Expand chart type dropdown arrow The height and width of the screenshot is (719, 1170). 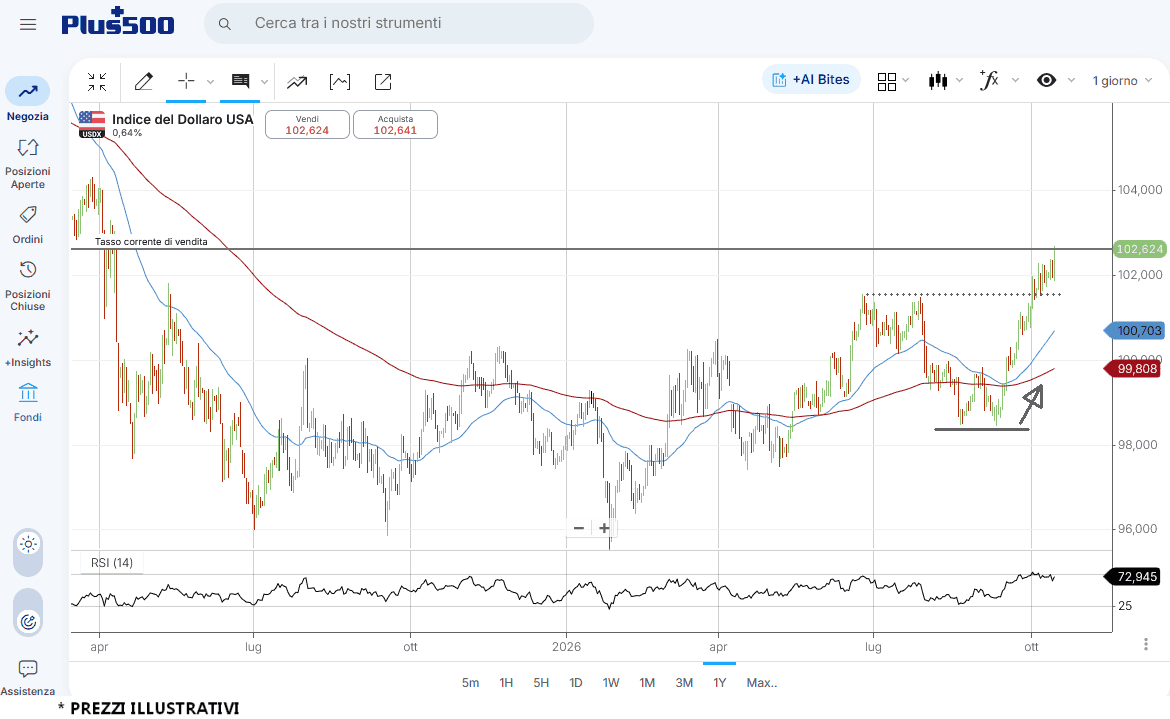point(960,81)
